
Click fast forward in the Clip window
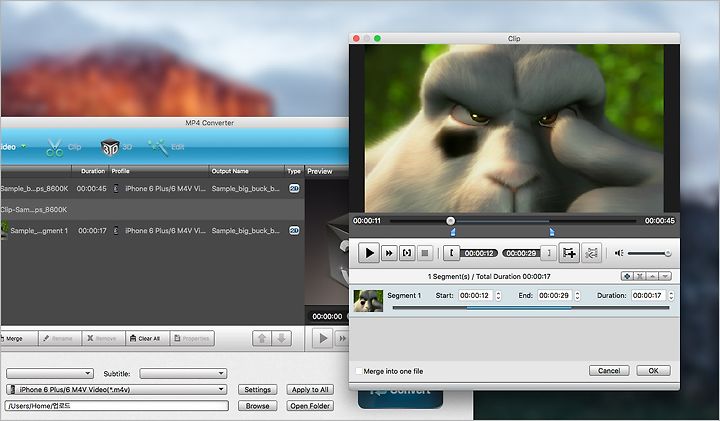(x=389, y=253)
